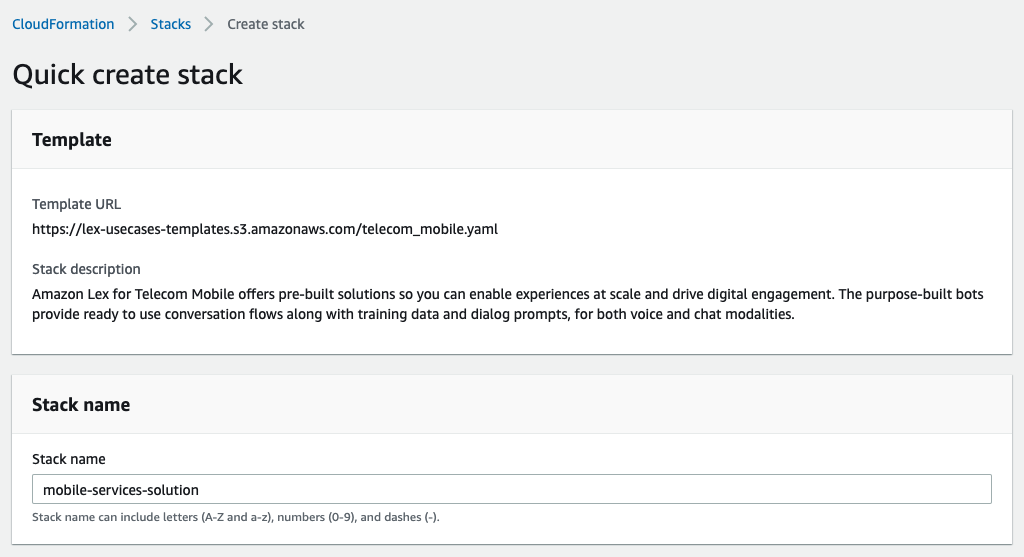Click the Template URL label
This screenshot has width=1024, height=557.
(x=76, y=204)
